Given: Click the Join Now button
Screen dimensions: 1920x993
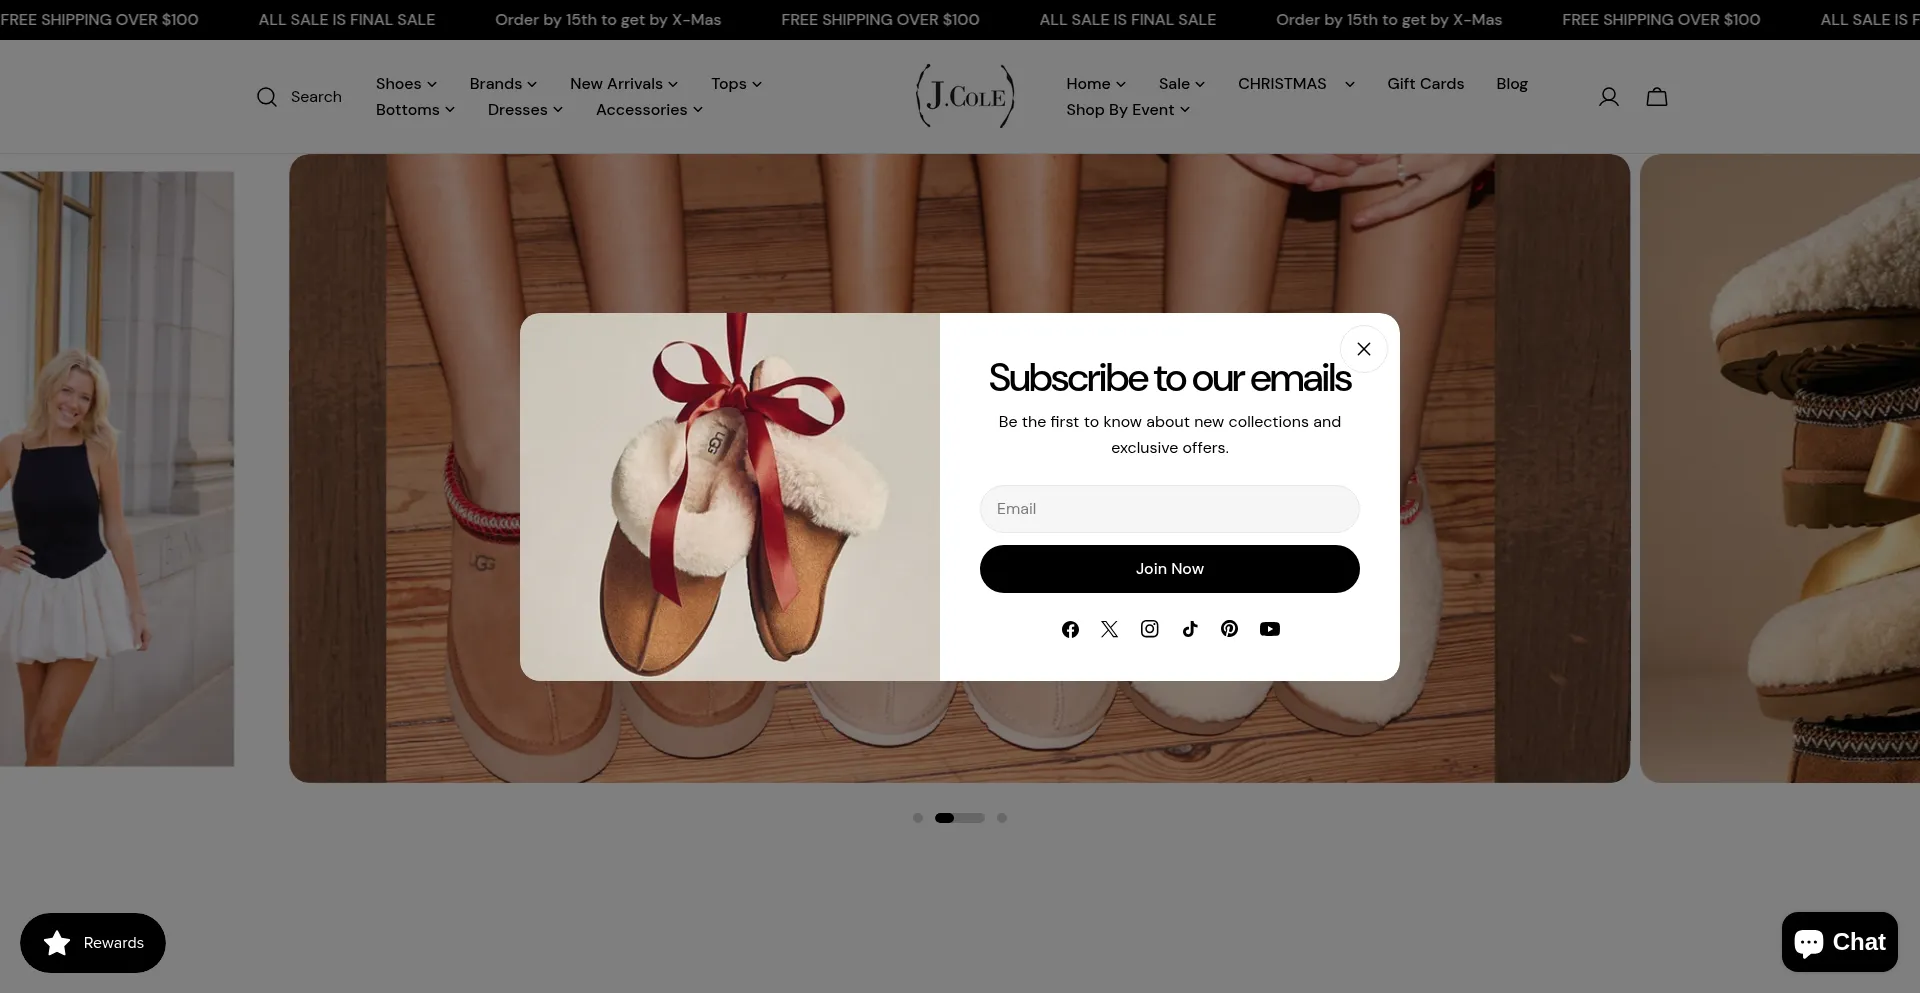Looking at the screenshot, I should point(1169,568).
